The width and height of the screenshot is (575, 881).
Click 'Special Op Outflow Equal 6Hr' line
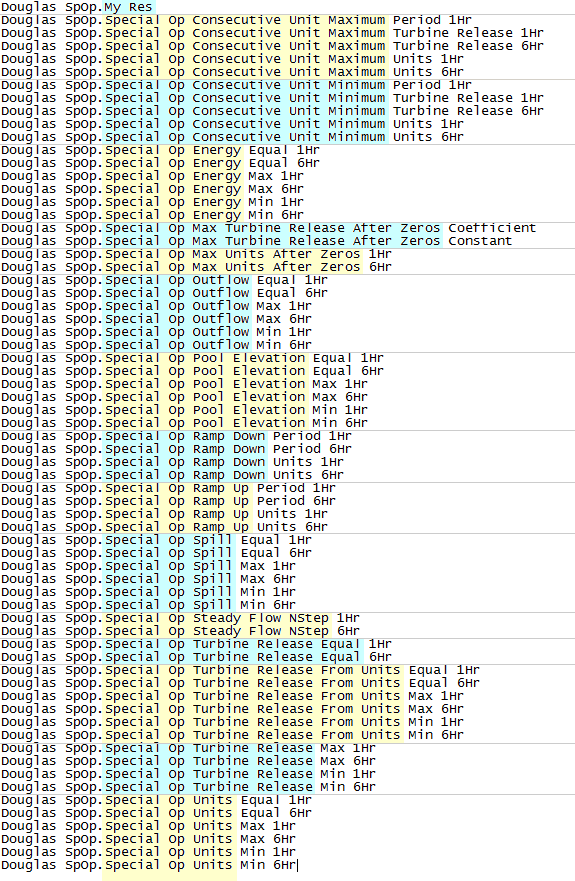164,293
